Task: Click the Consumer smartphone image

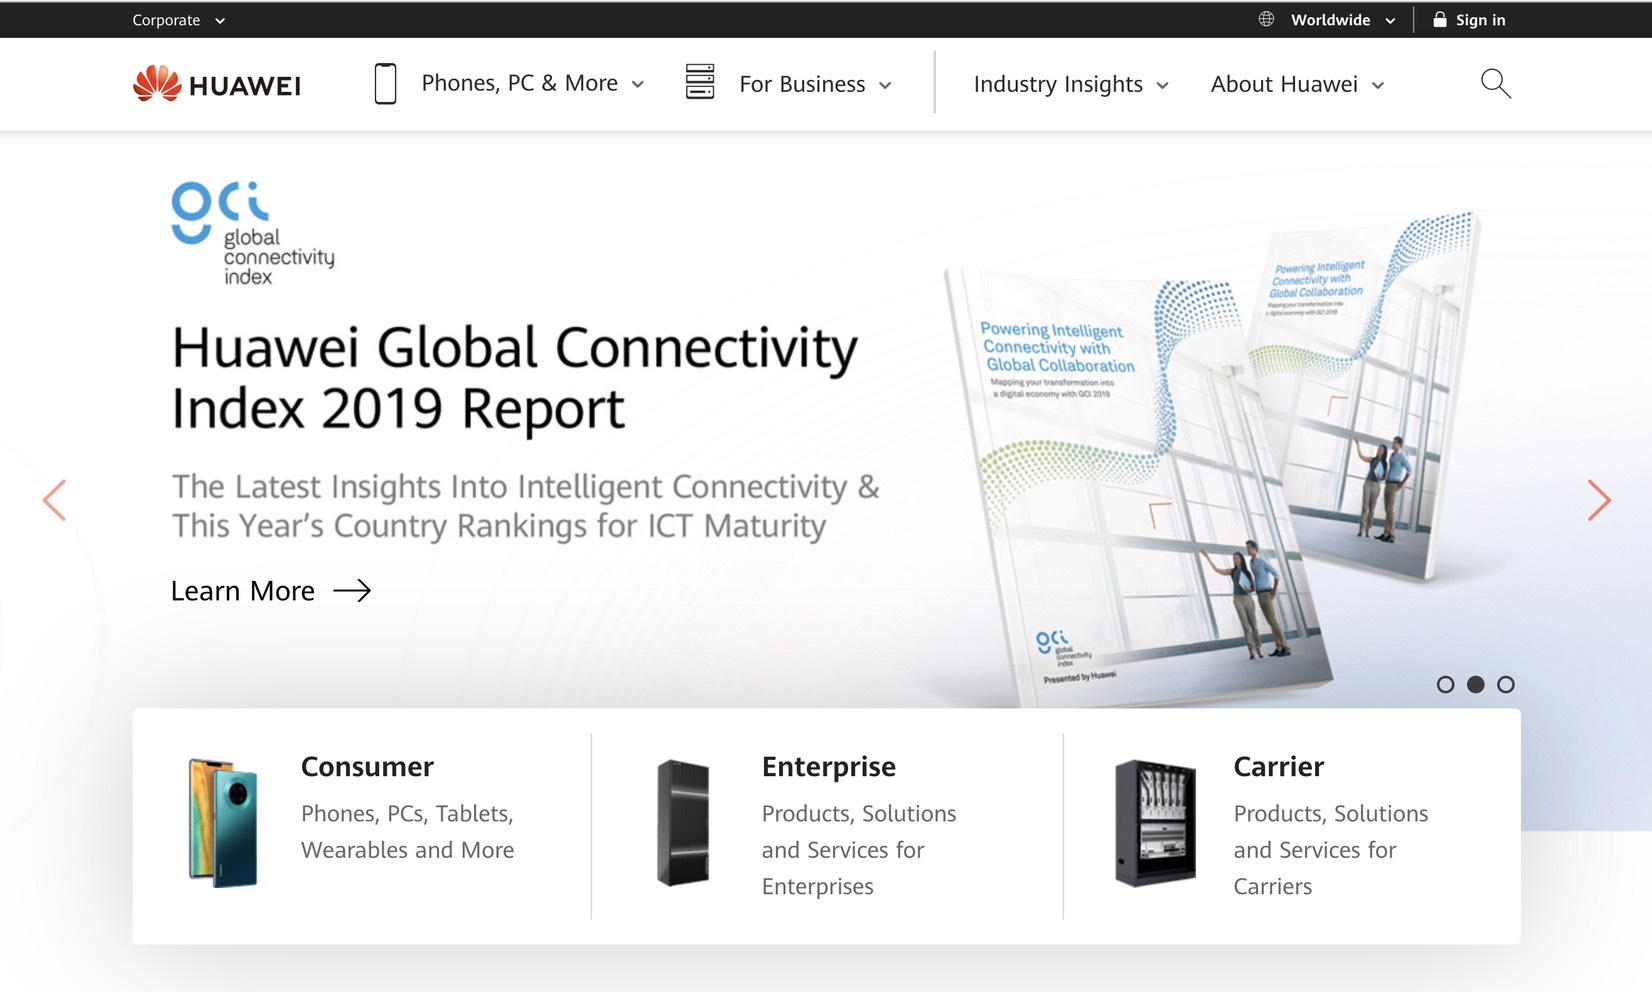Action: click(x=222, y=822)
